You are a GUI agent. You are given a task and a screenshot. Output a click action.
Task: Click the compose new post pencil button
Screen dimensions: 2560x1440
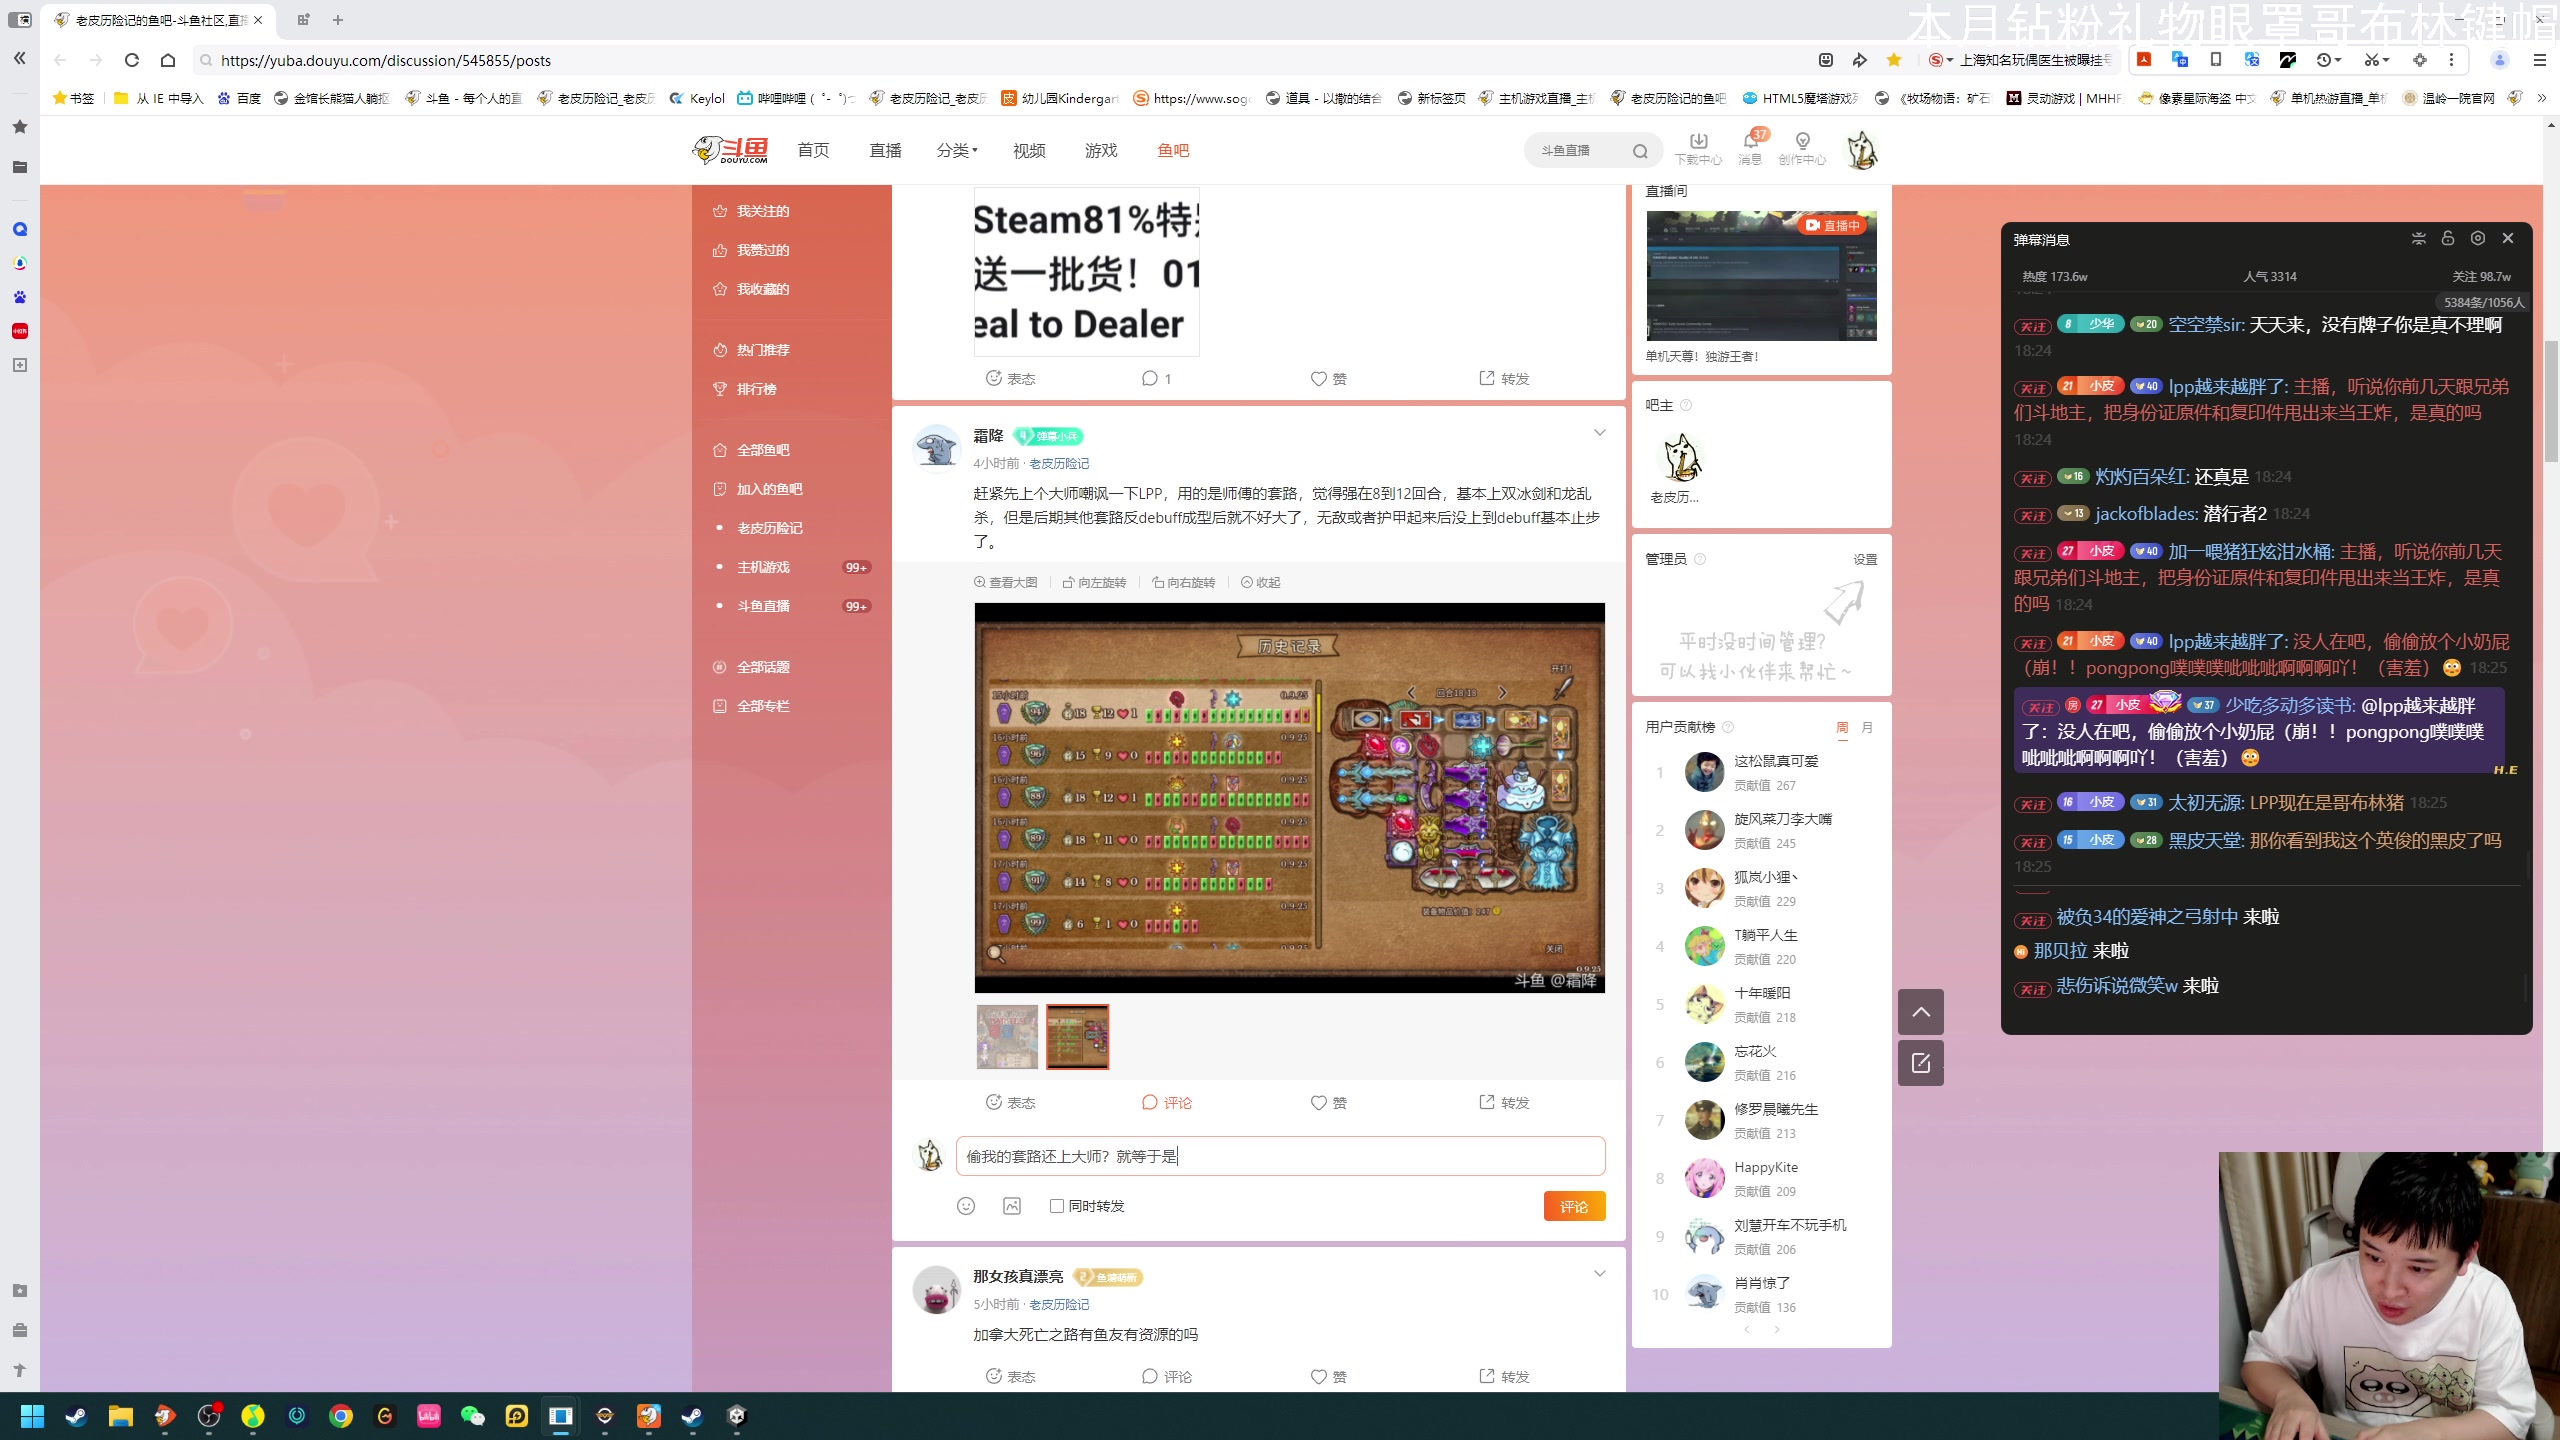[x=1921, y=1063]
